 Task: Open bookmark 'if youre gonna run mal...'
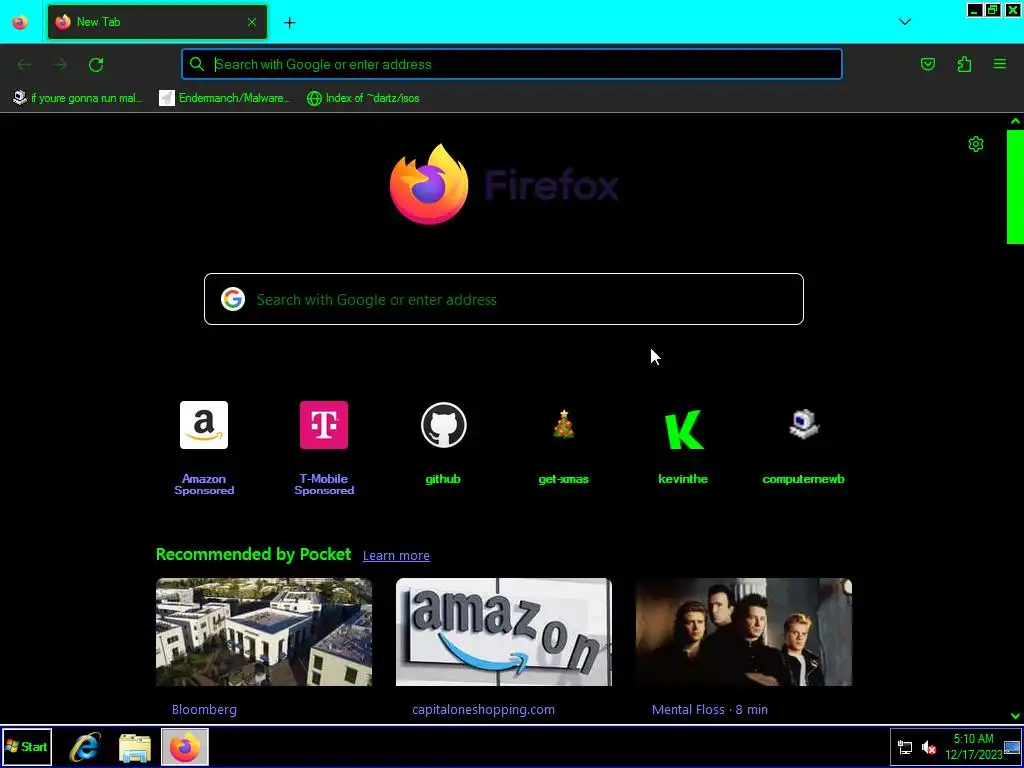coord(78,98)
